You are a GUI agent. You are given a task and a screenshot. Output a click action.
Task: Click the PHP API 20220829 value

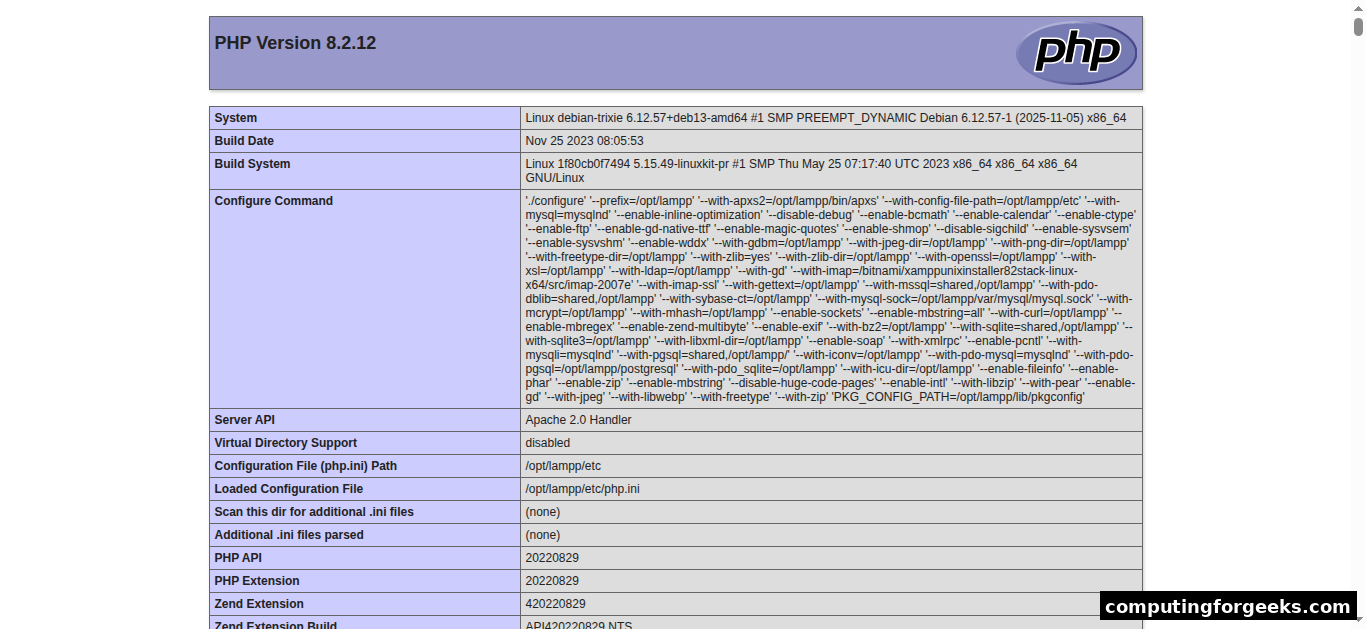552,557
